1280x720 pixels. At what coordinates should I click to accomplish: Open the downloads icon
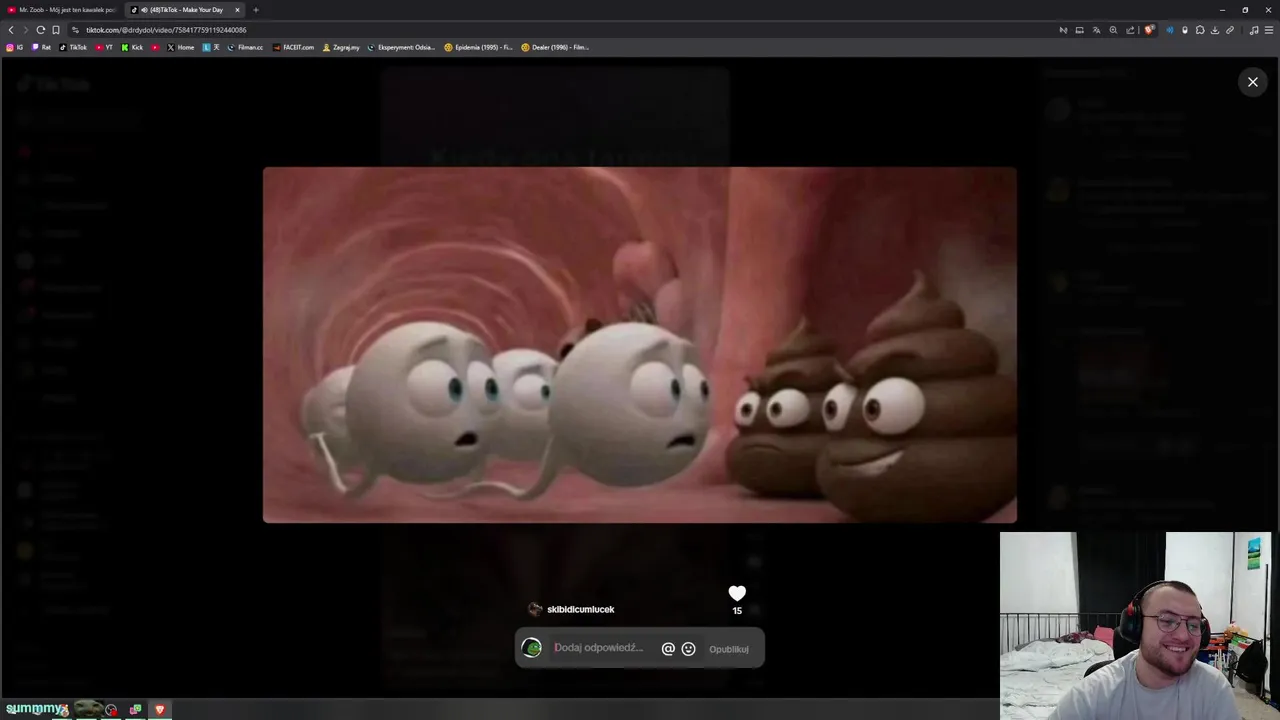pos(1215,30)
